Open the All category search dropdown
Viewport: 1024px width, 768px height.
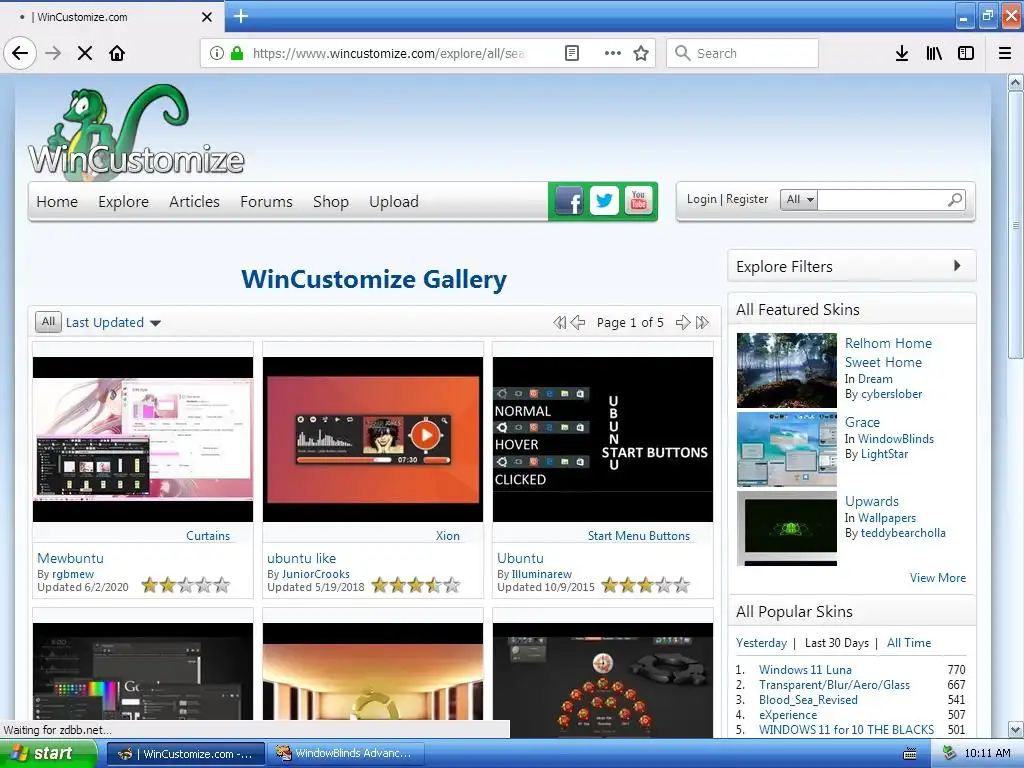point(799,199)
